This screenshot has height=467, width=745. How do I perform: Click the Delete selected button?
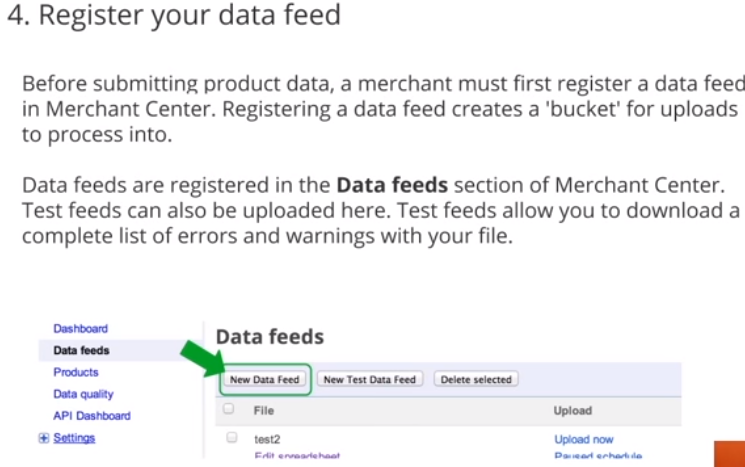[x=476, y=380]
